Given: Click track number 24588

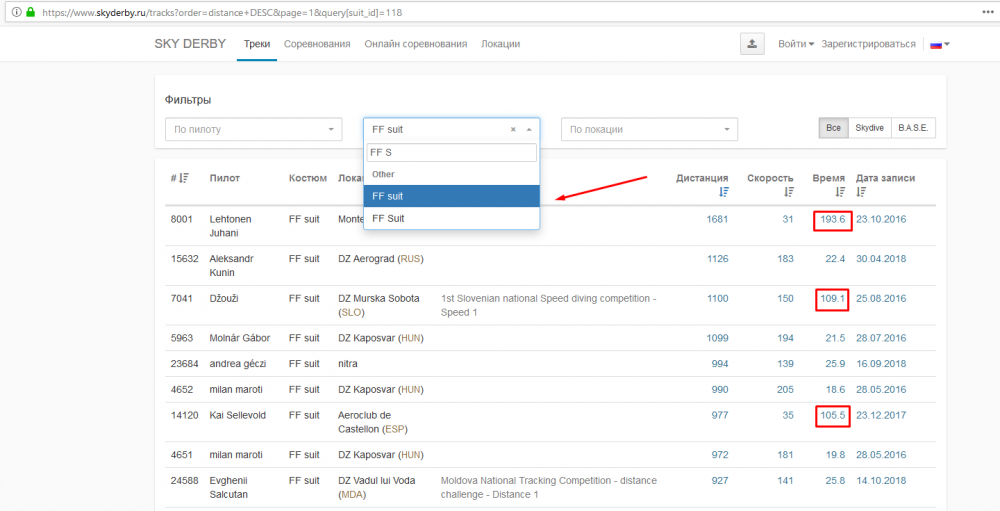Looking at the screenshot, I should pyautogui.click(x=185, y=480).
